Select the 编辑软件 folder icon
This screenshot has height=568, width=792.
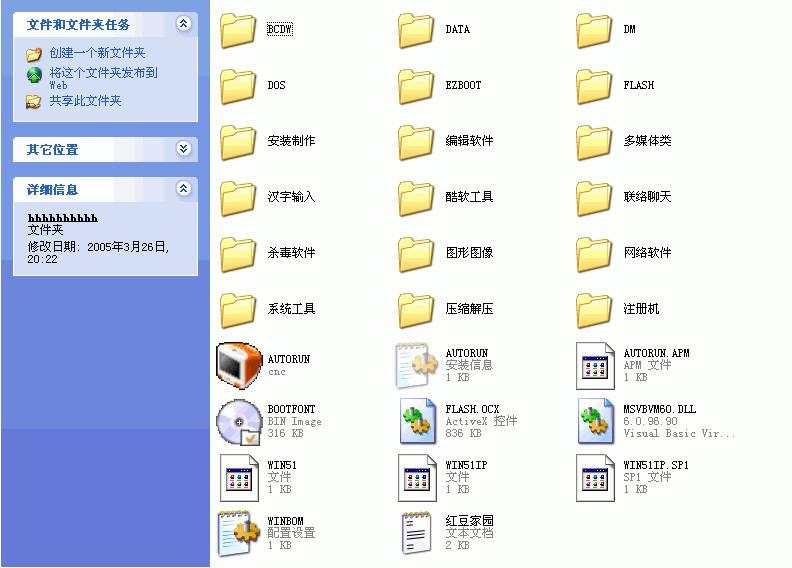pos(416,142)
